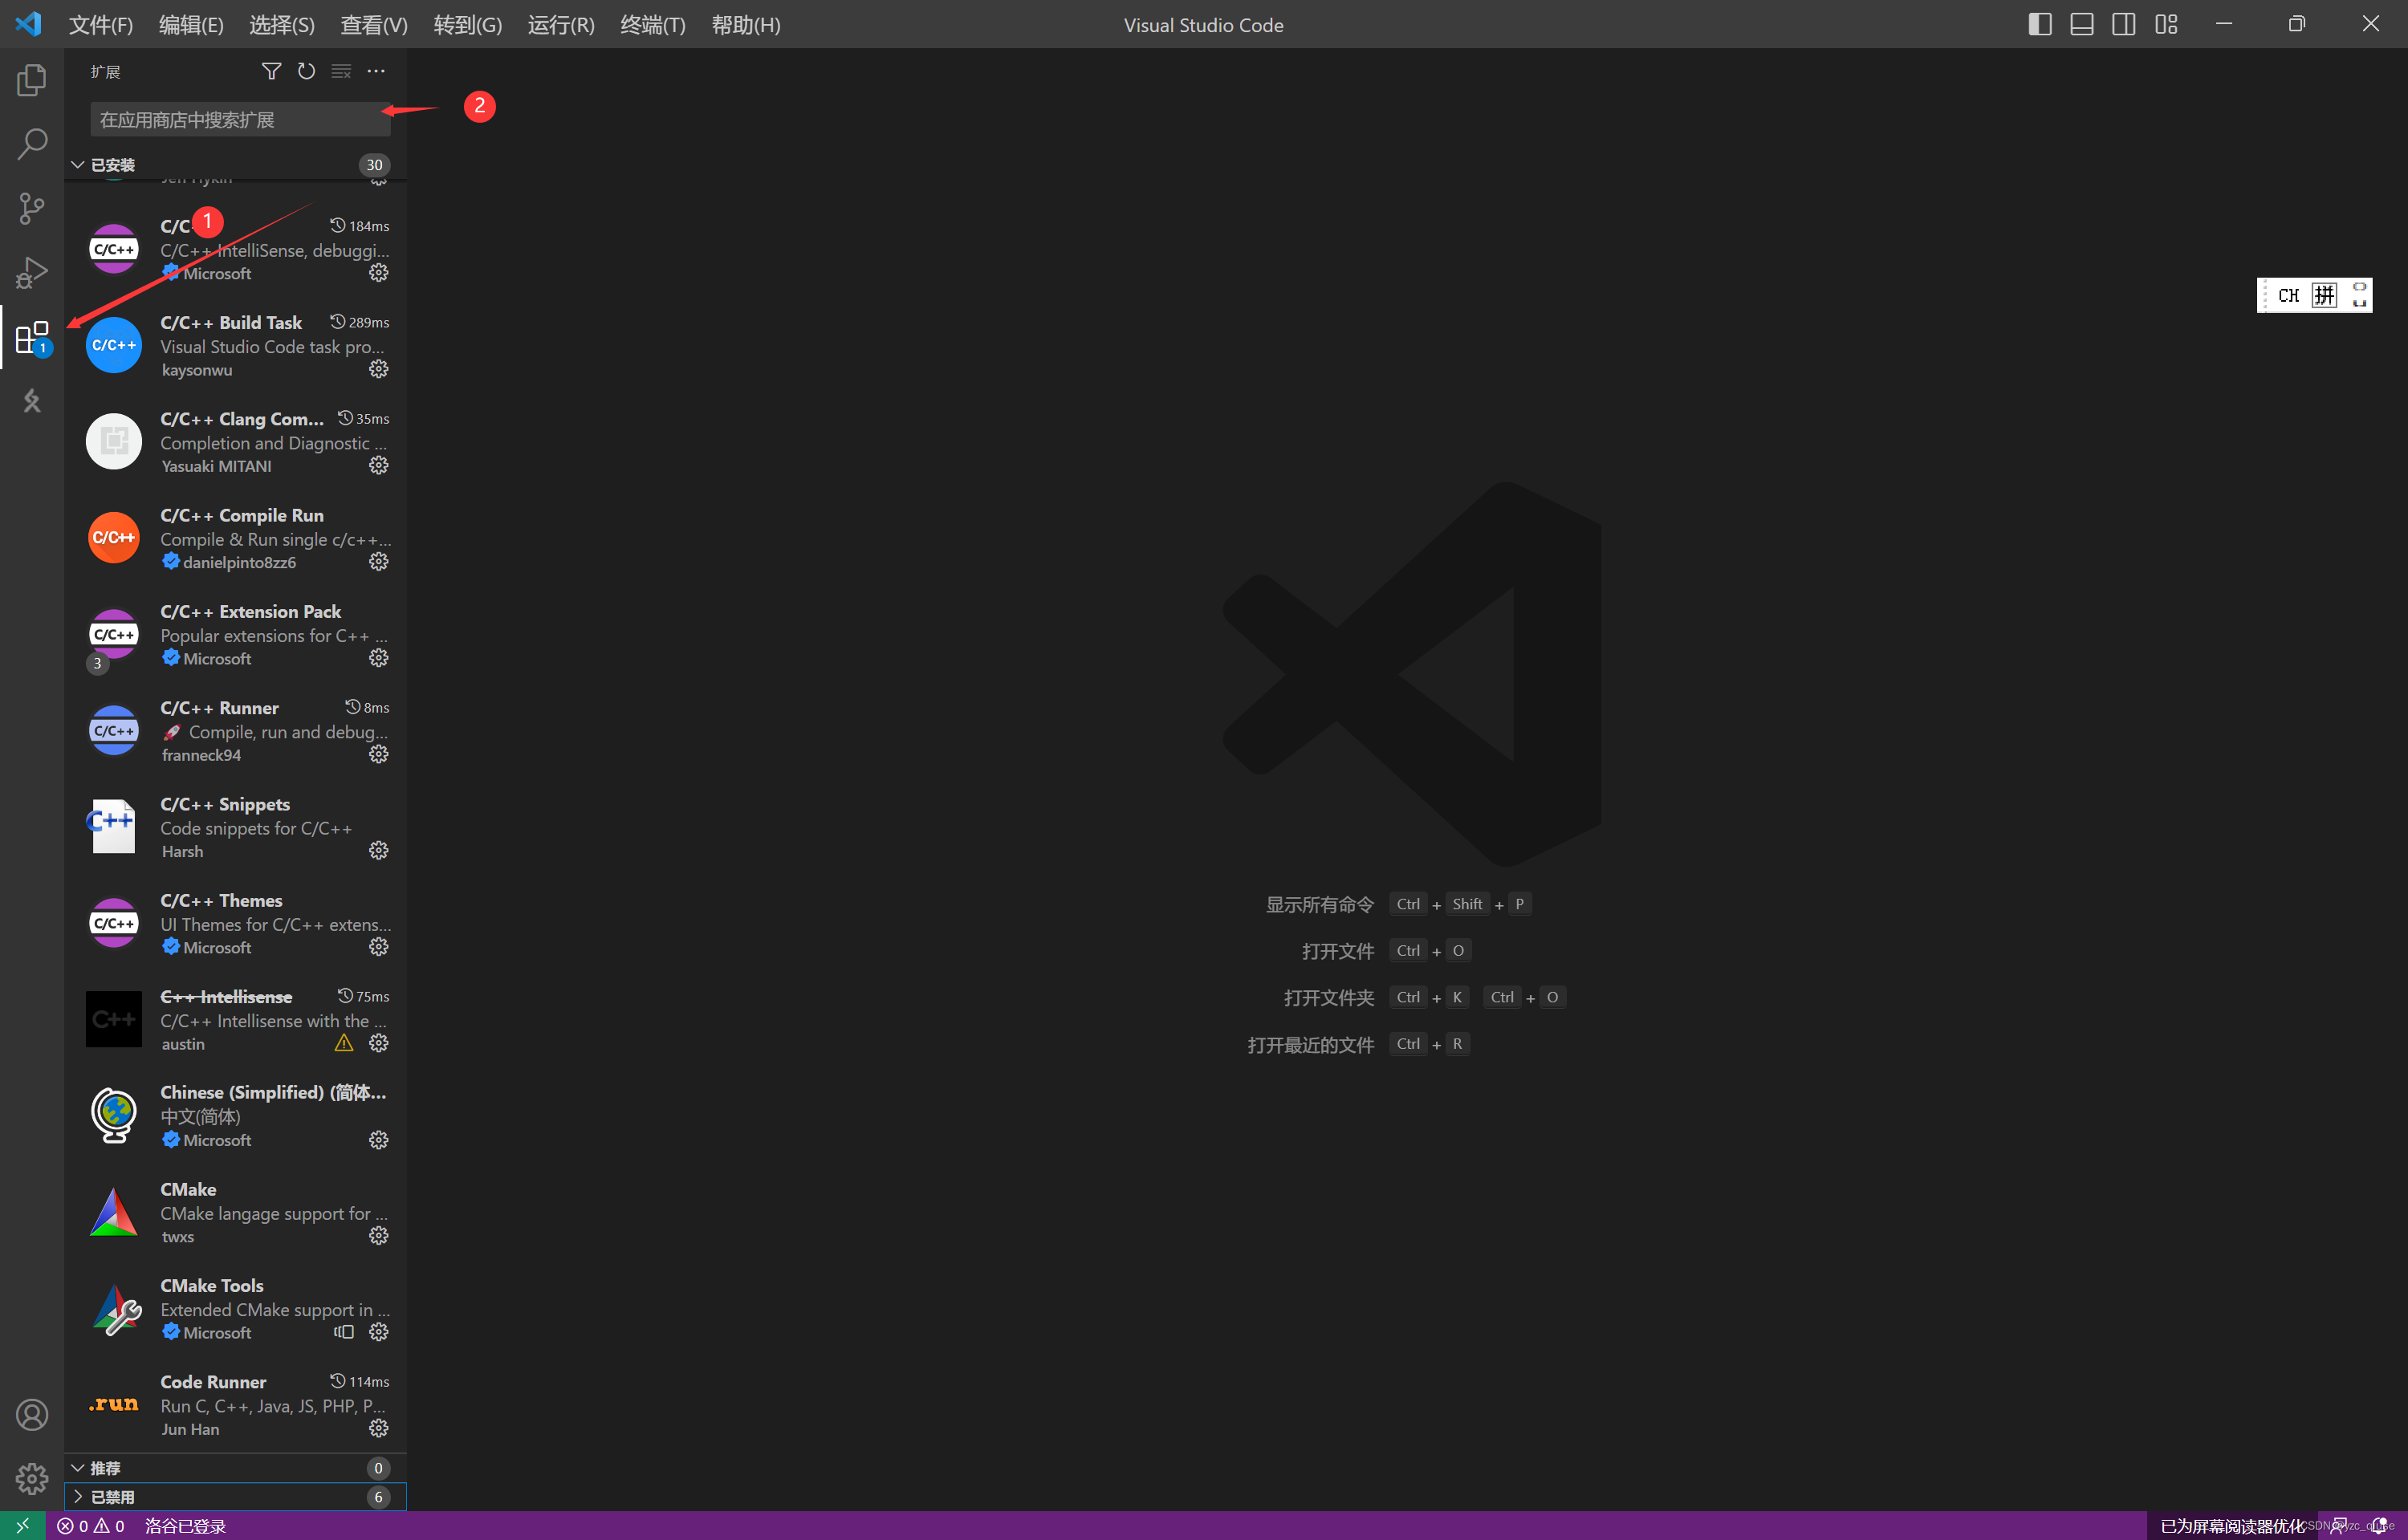Image resolution: width=2408 pixels, height=1540 pixels.
Task: Open the Explorer view in activity bar
Action: point(32,80)
